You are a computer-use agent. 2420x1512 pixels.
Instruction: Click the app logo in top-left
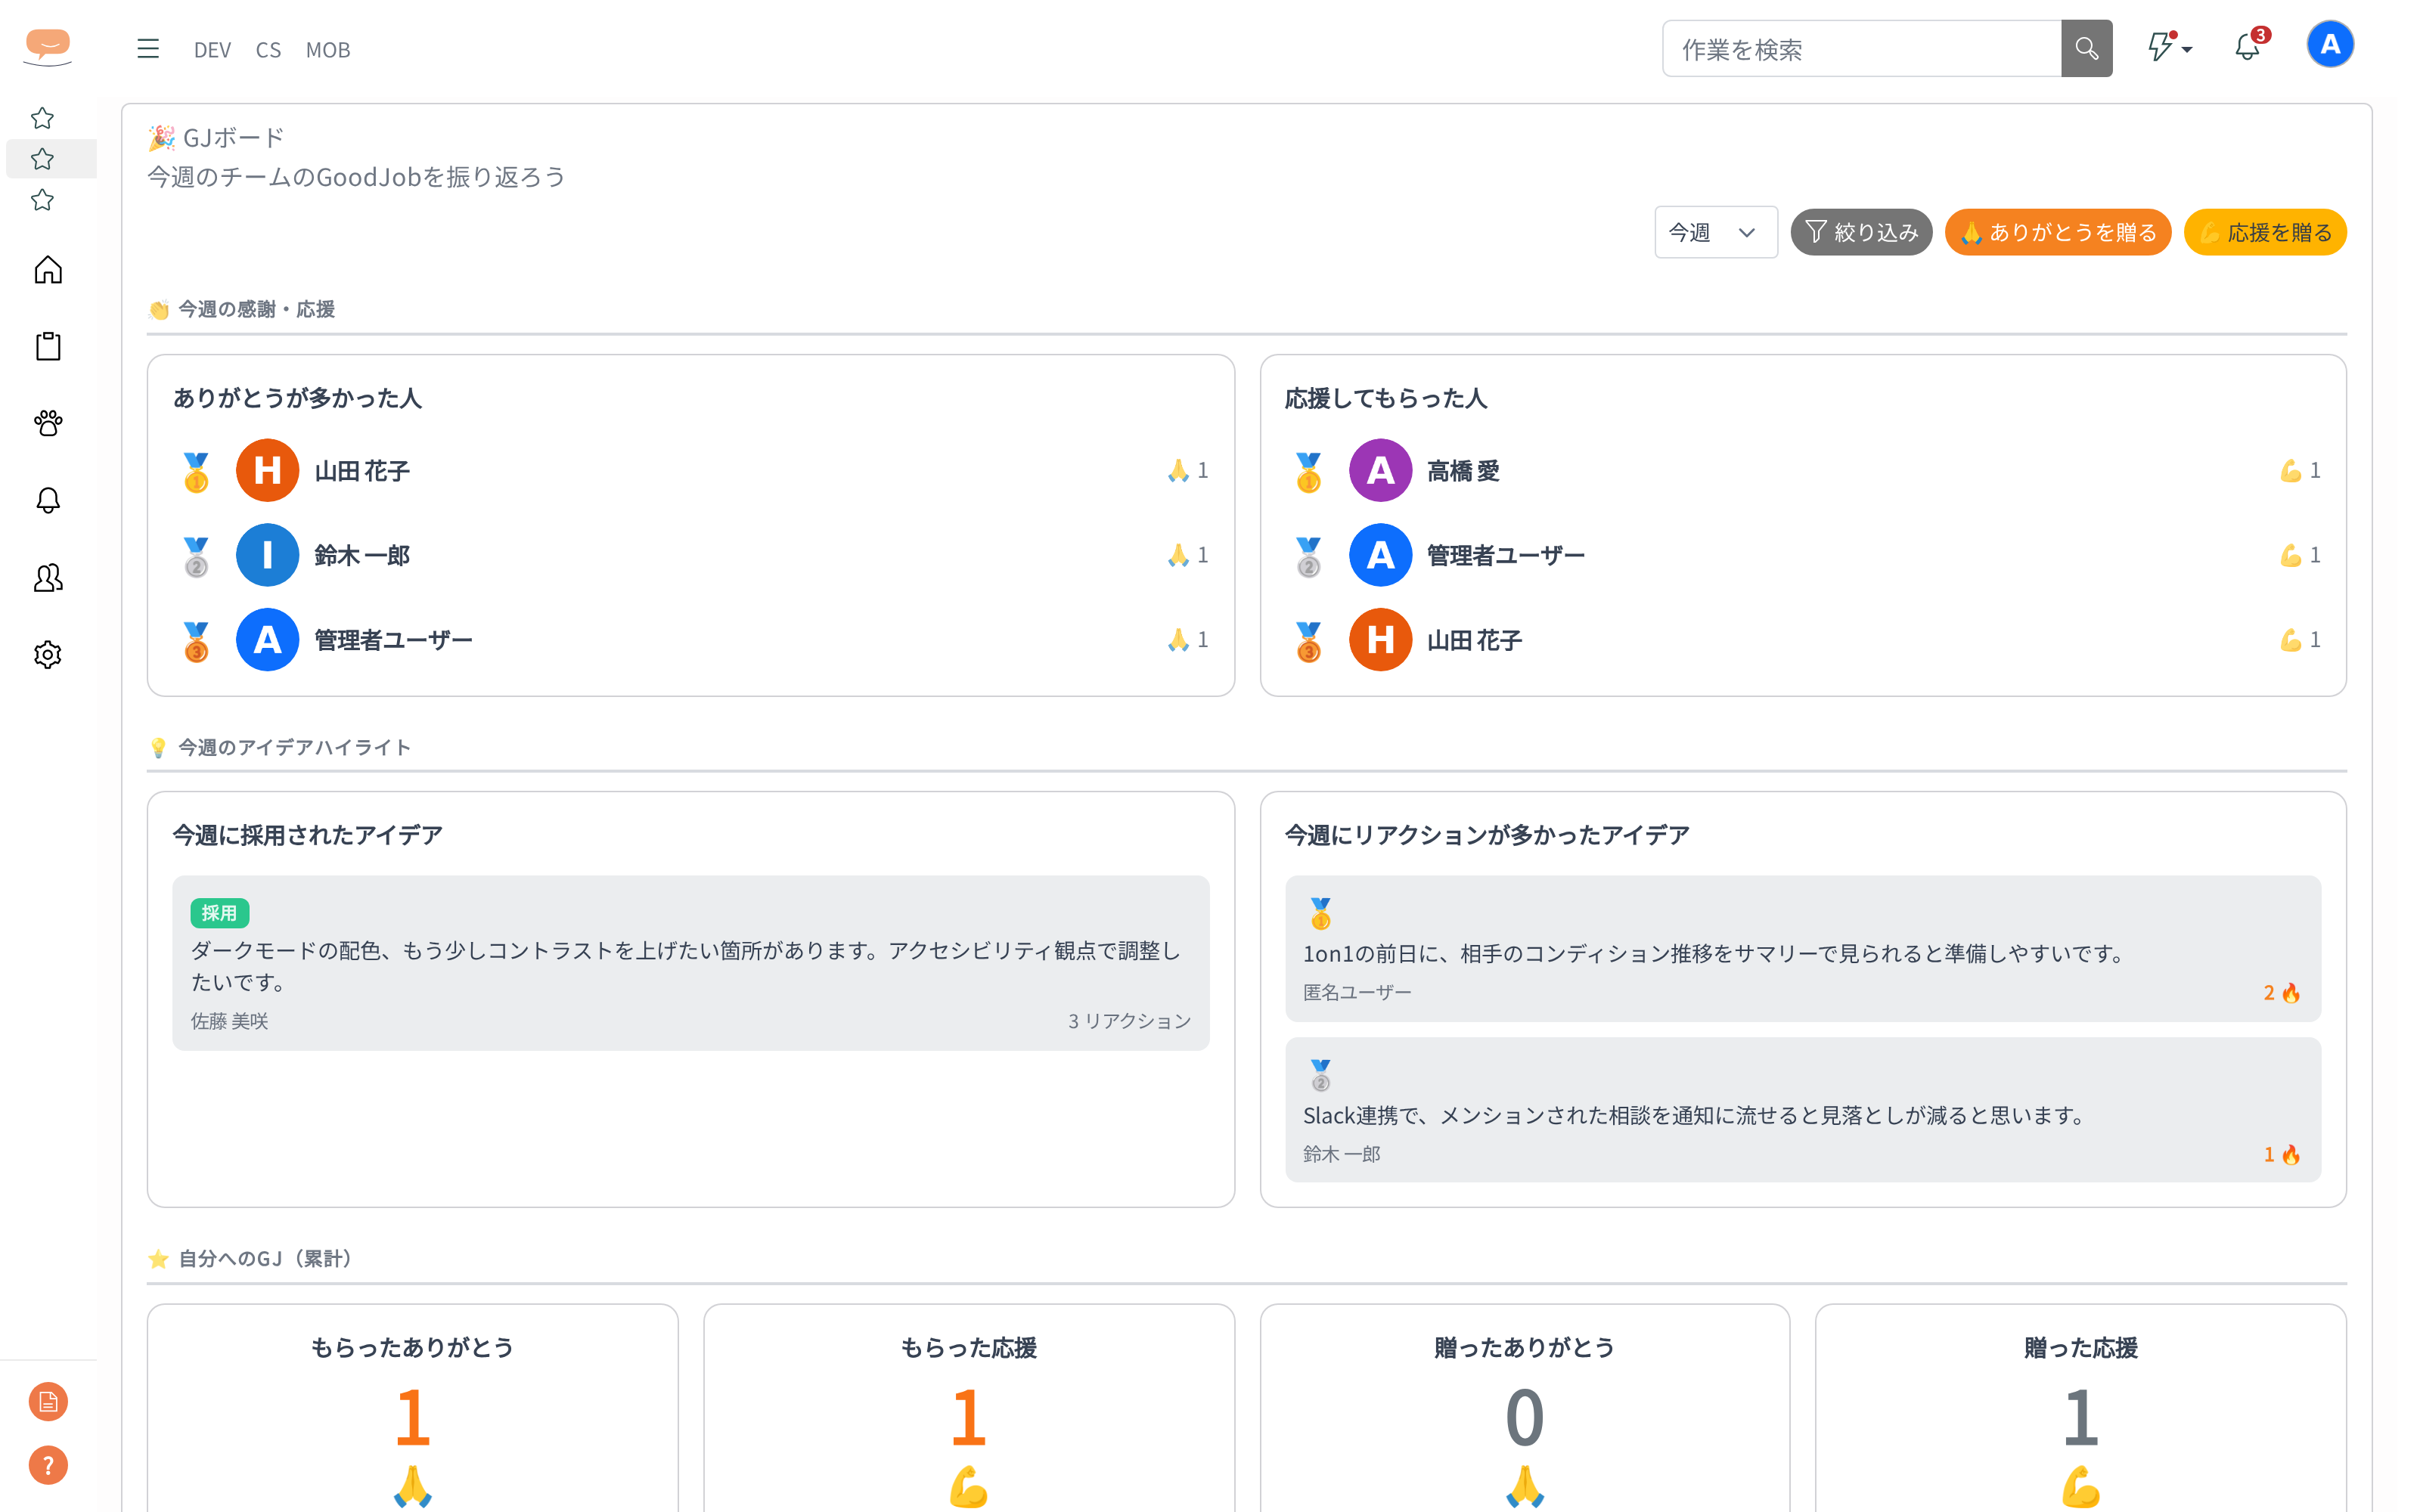coord(48,47)
